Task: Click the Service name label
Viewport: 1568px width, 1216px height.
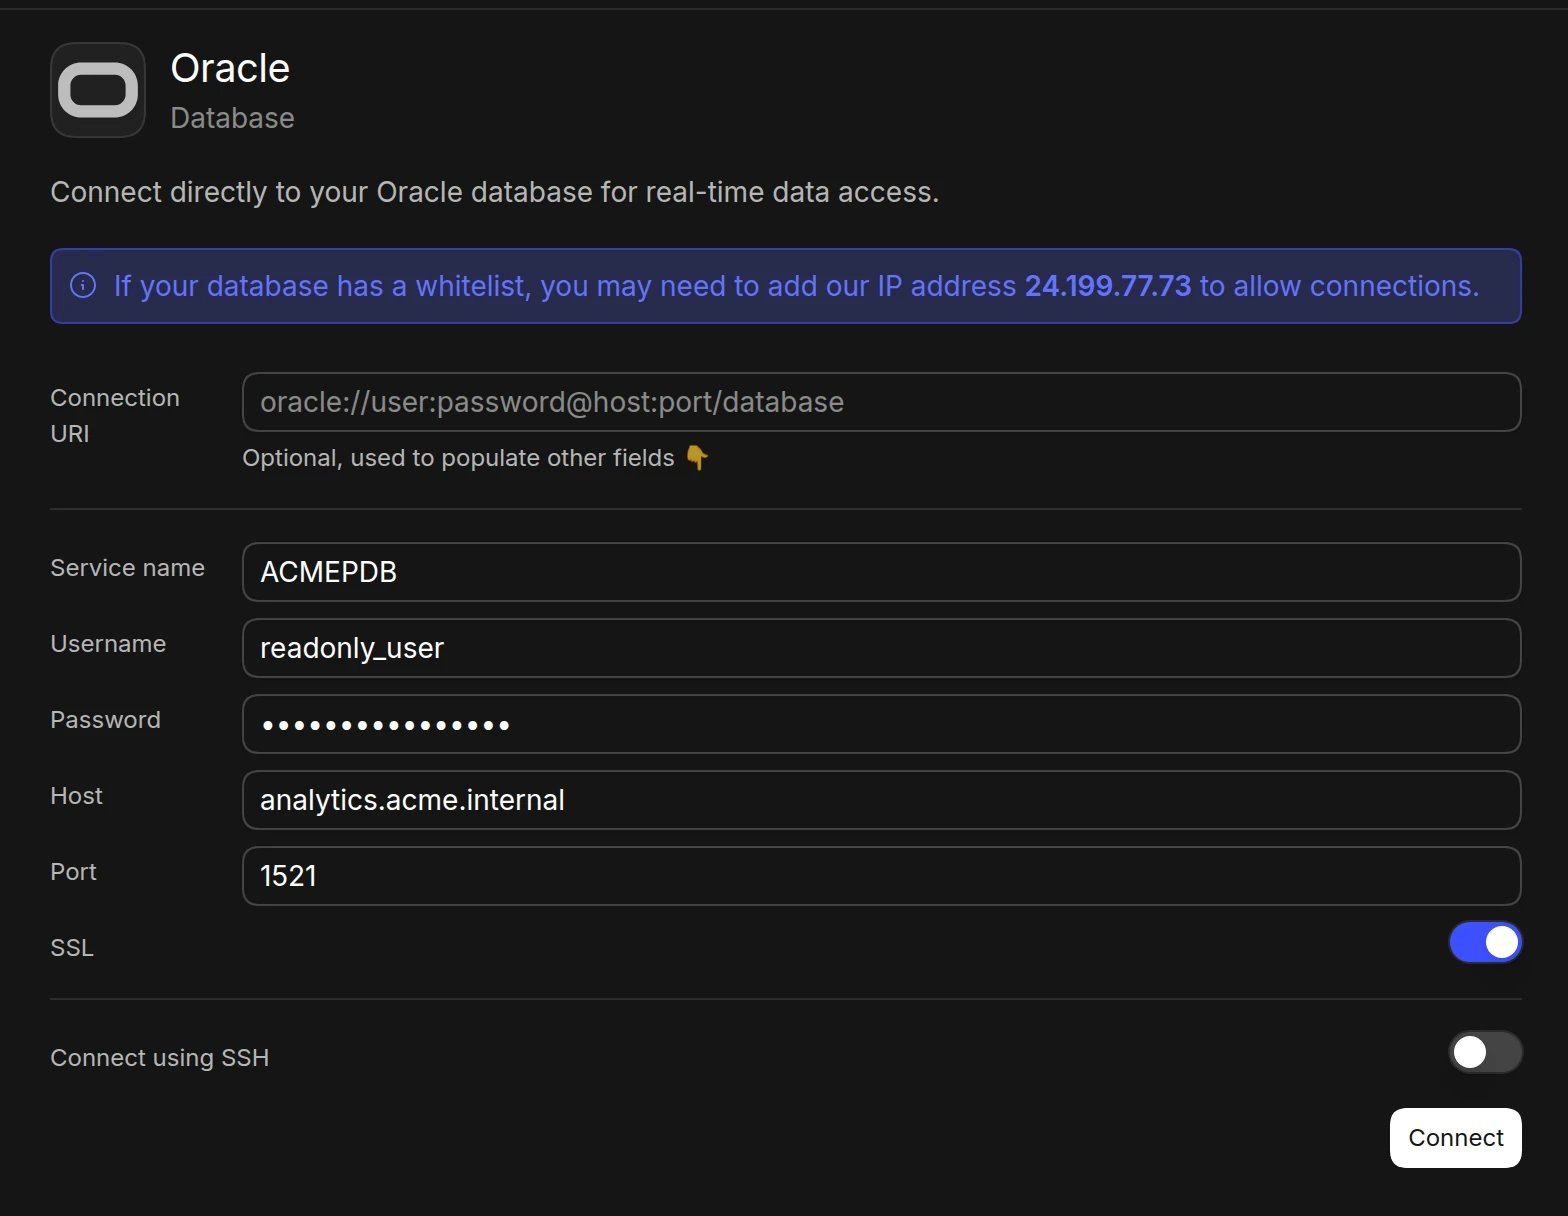Action: tap(127, 568)
